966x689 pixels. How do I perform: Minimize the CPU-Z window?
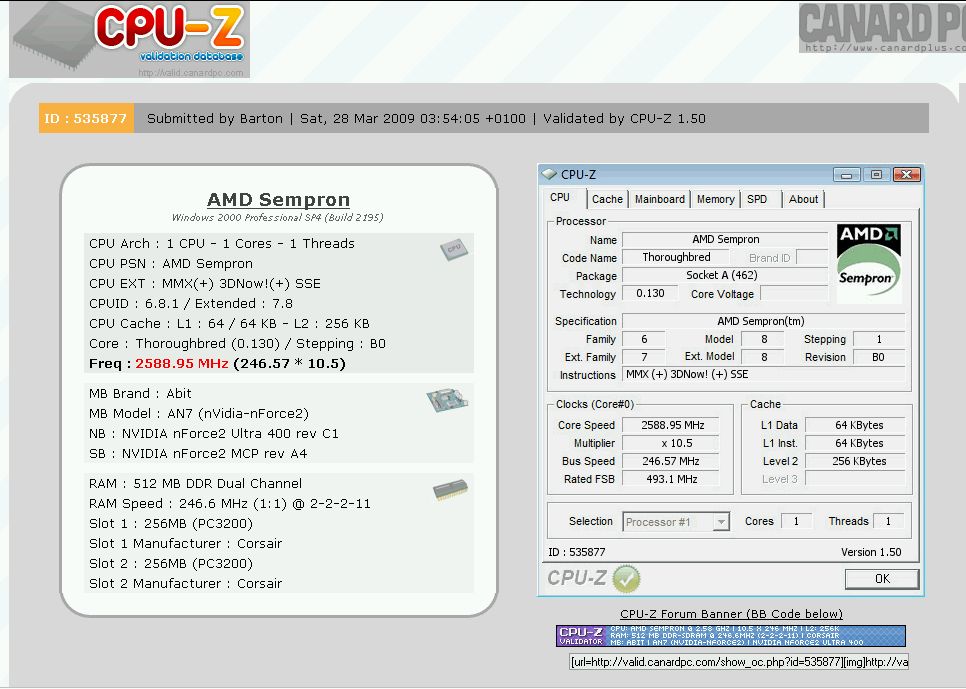click(x=846, y=175)
